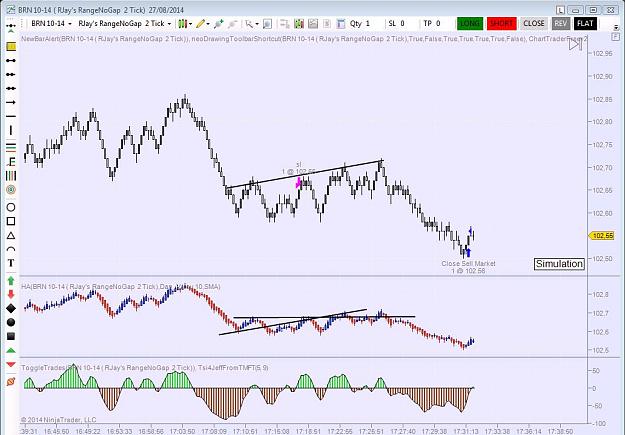This screenshot has height=435, width=625.
Task: Select the Fibonacci circle tool
Action: (11, 190)
